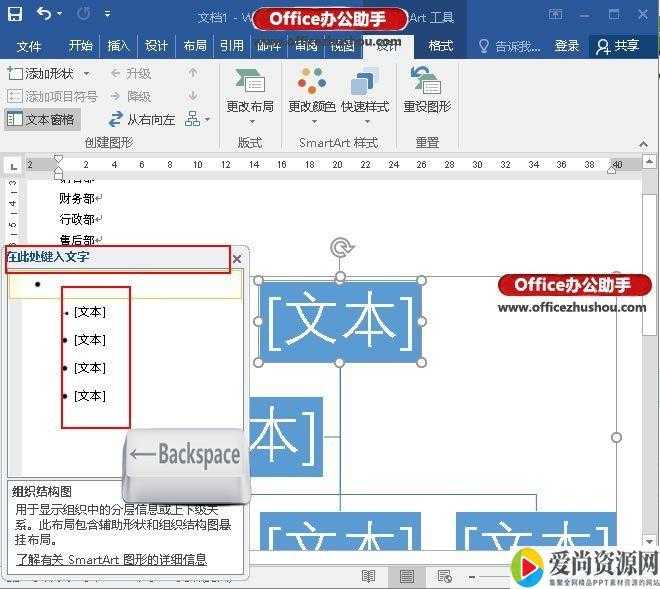This screenshot has height=589, width=660.
Task: Click the 重设图形 reset graphic icon
Action: click(427, 83)
